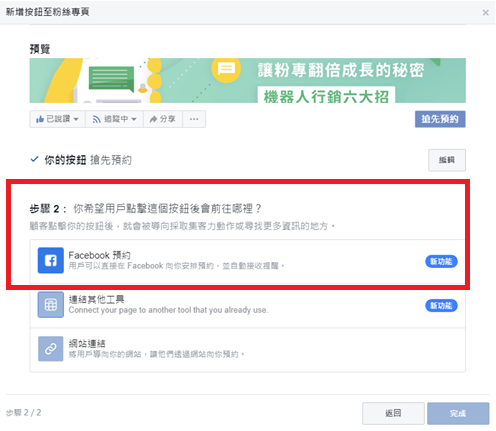Screen dimensions: 496x431
Task: Expand the 追蹤中 dropdown arrow
Action: pyautogui.click(x=134, y=119)
